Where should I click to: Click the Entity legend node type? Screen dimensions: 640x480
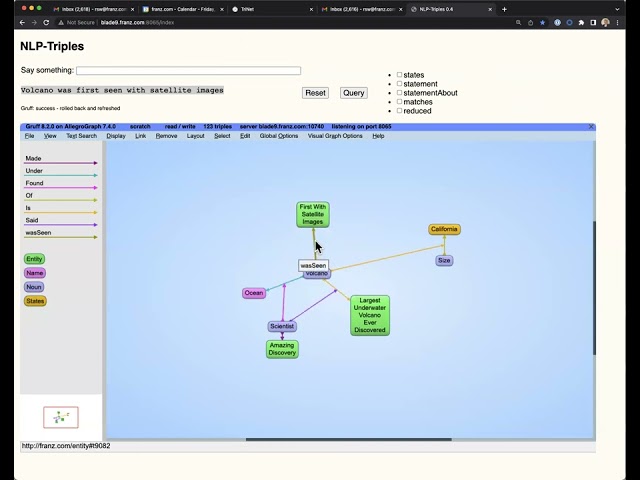(x=34, y=259)
